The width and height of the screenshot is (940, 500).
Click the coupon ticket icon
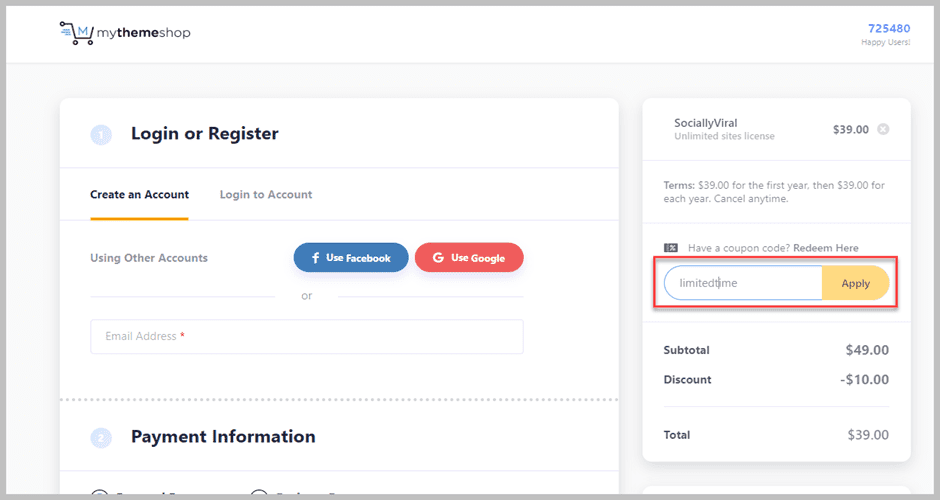(671, 248)
